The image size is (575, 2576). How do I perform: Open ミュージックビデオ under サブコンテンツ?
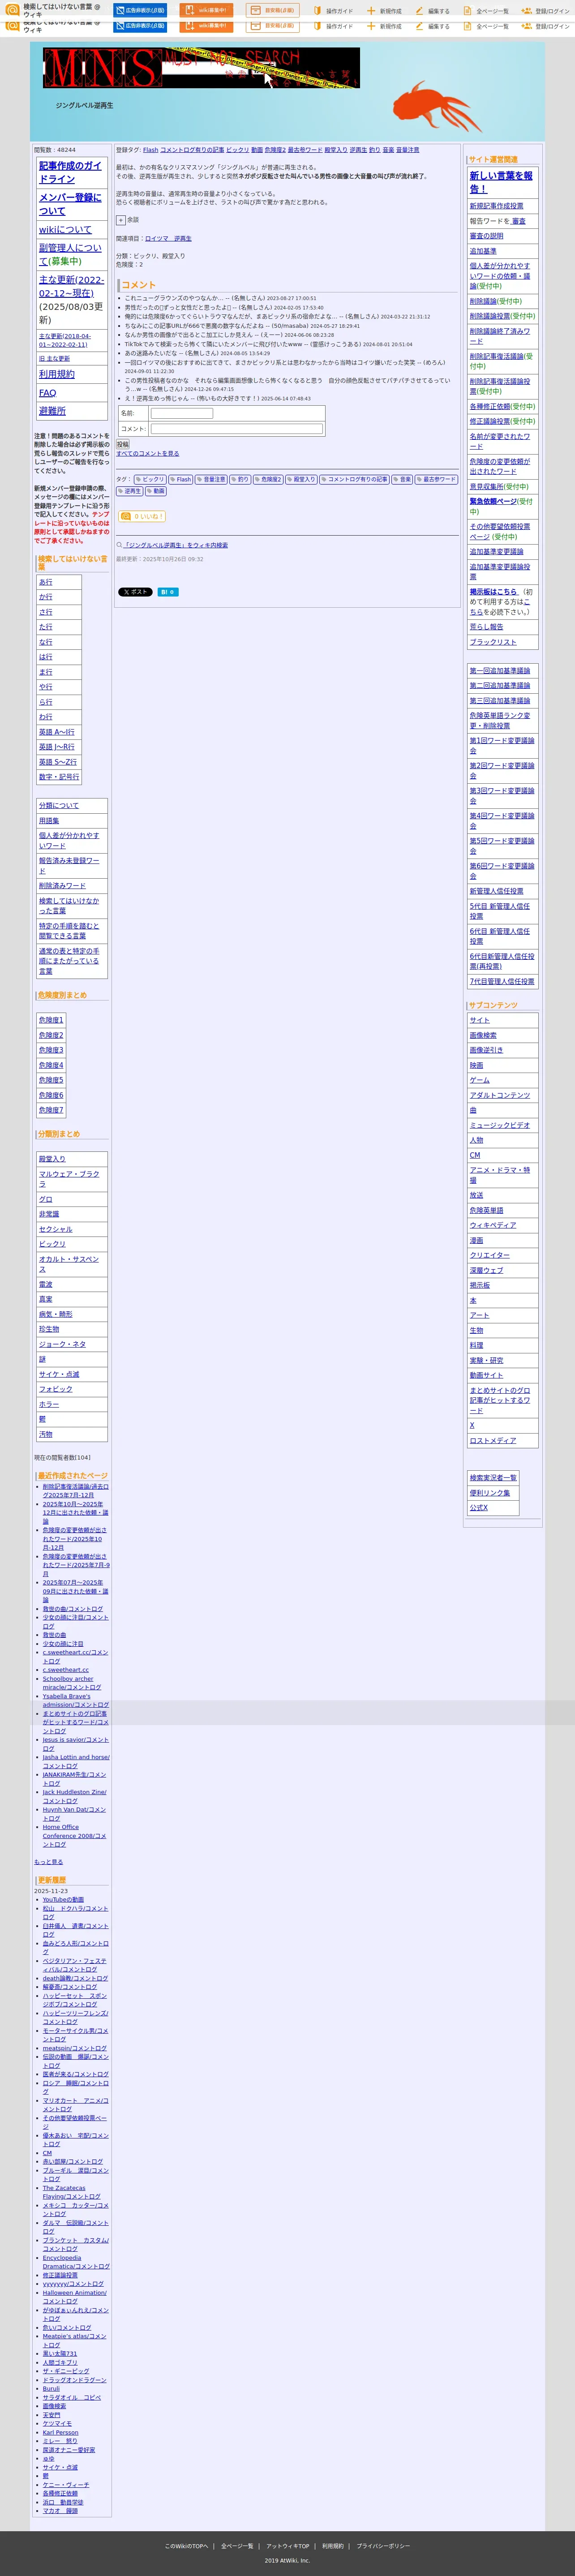[x=500, y=1125]
